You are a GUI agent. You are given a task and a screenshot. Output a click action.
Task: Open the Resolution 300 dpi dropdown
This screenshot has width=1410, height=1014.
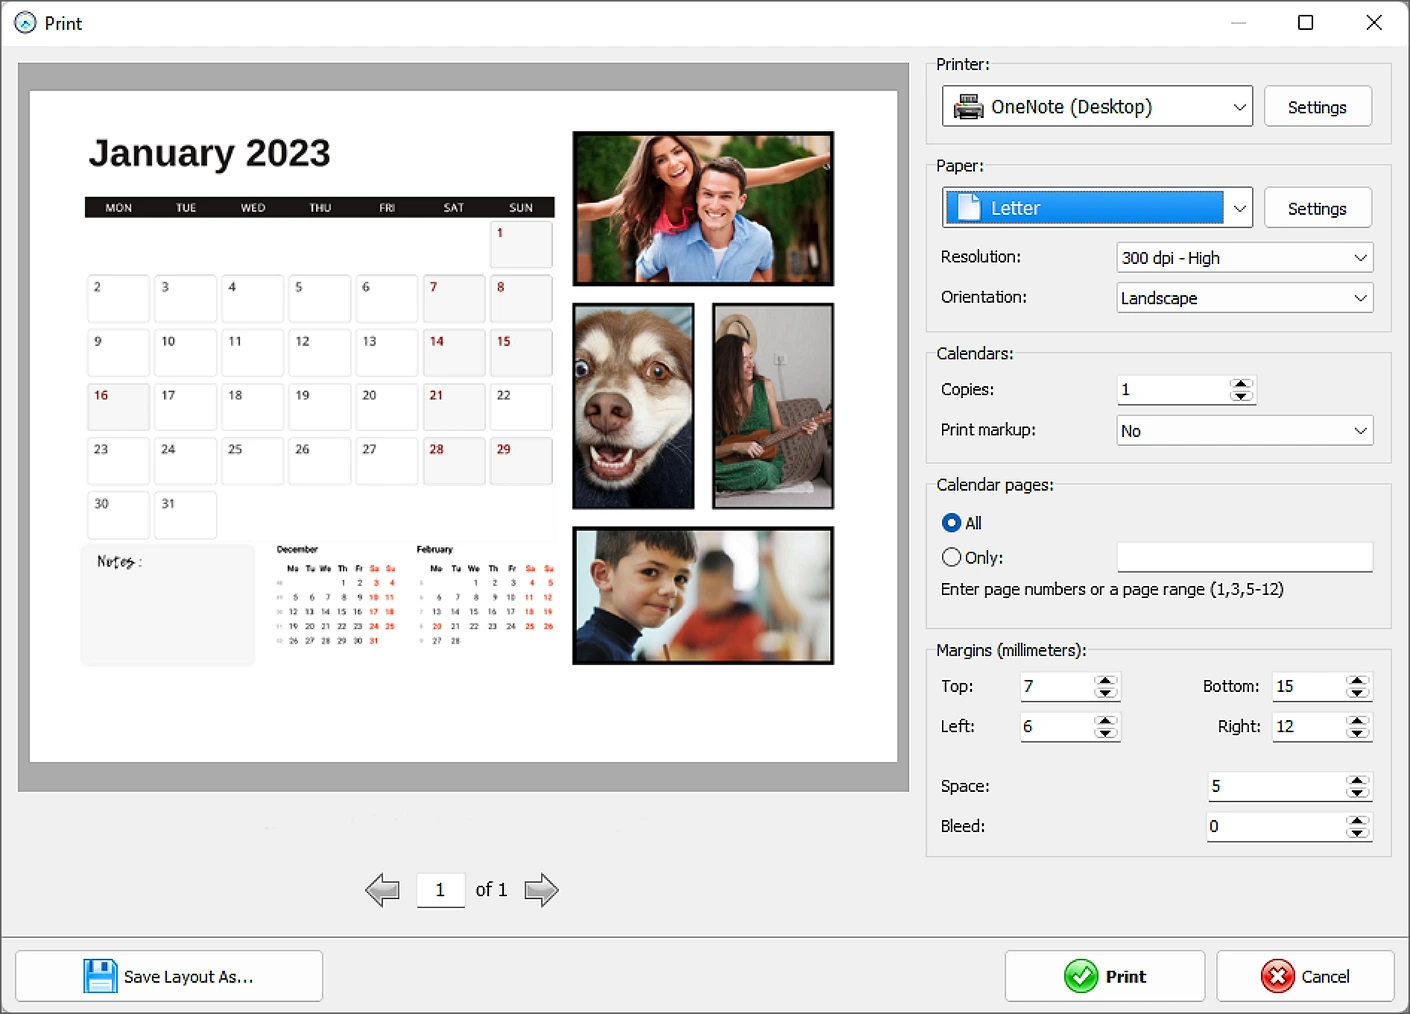(1244, 258)
